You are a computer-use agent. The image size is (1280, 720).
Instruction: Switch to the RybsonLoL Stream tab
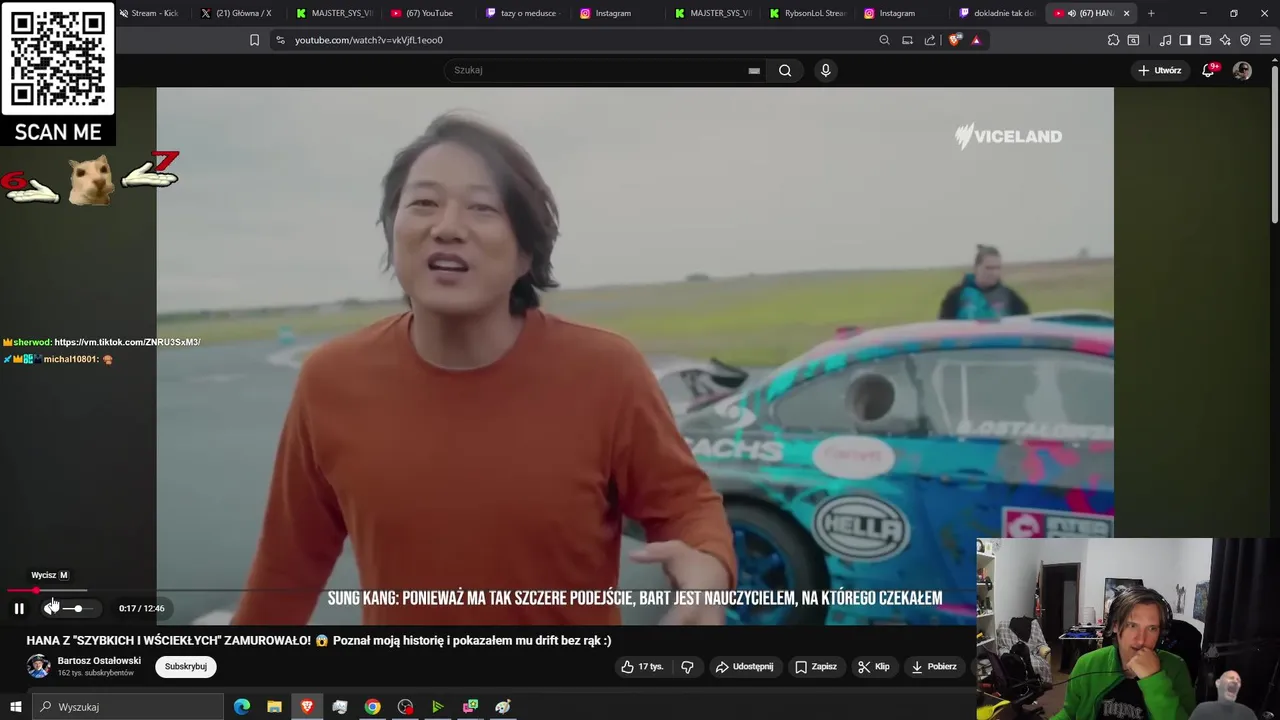click(807, 13)
